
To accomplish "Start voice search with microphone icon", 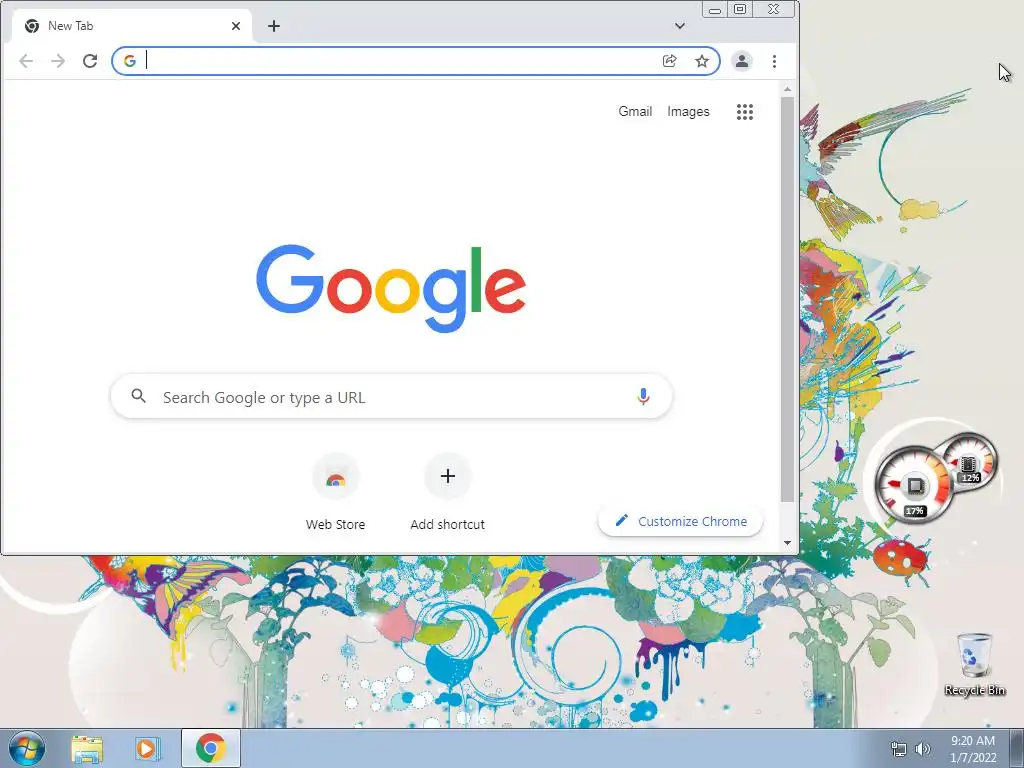I will [643, 396].
